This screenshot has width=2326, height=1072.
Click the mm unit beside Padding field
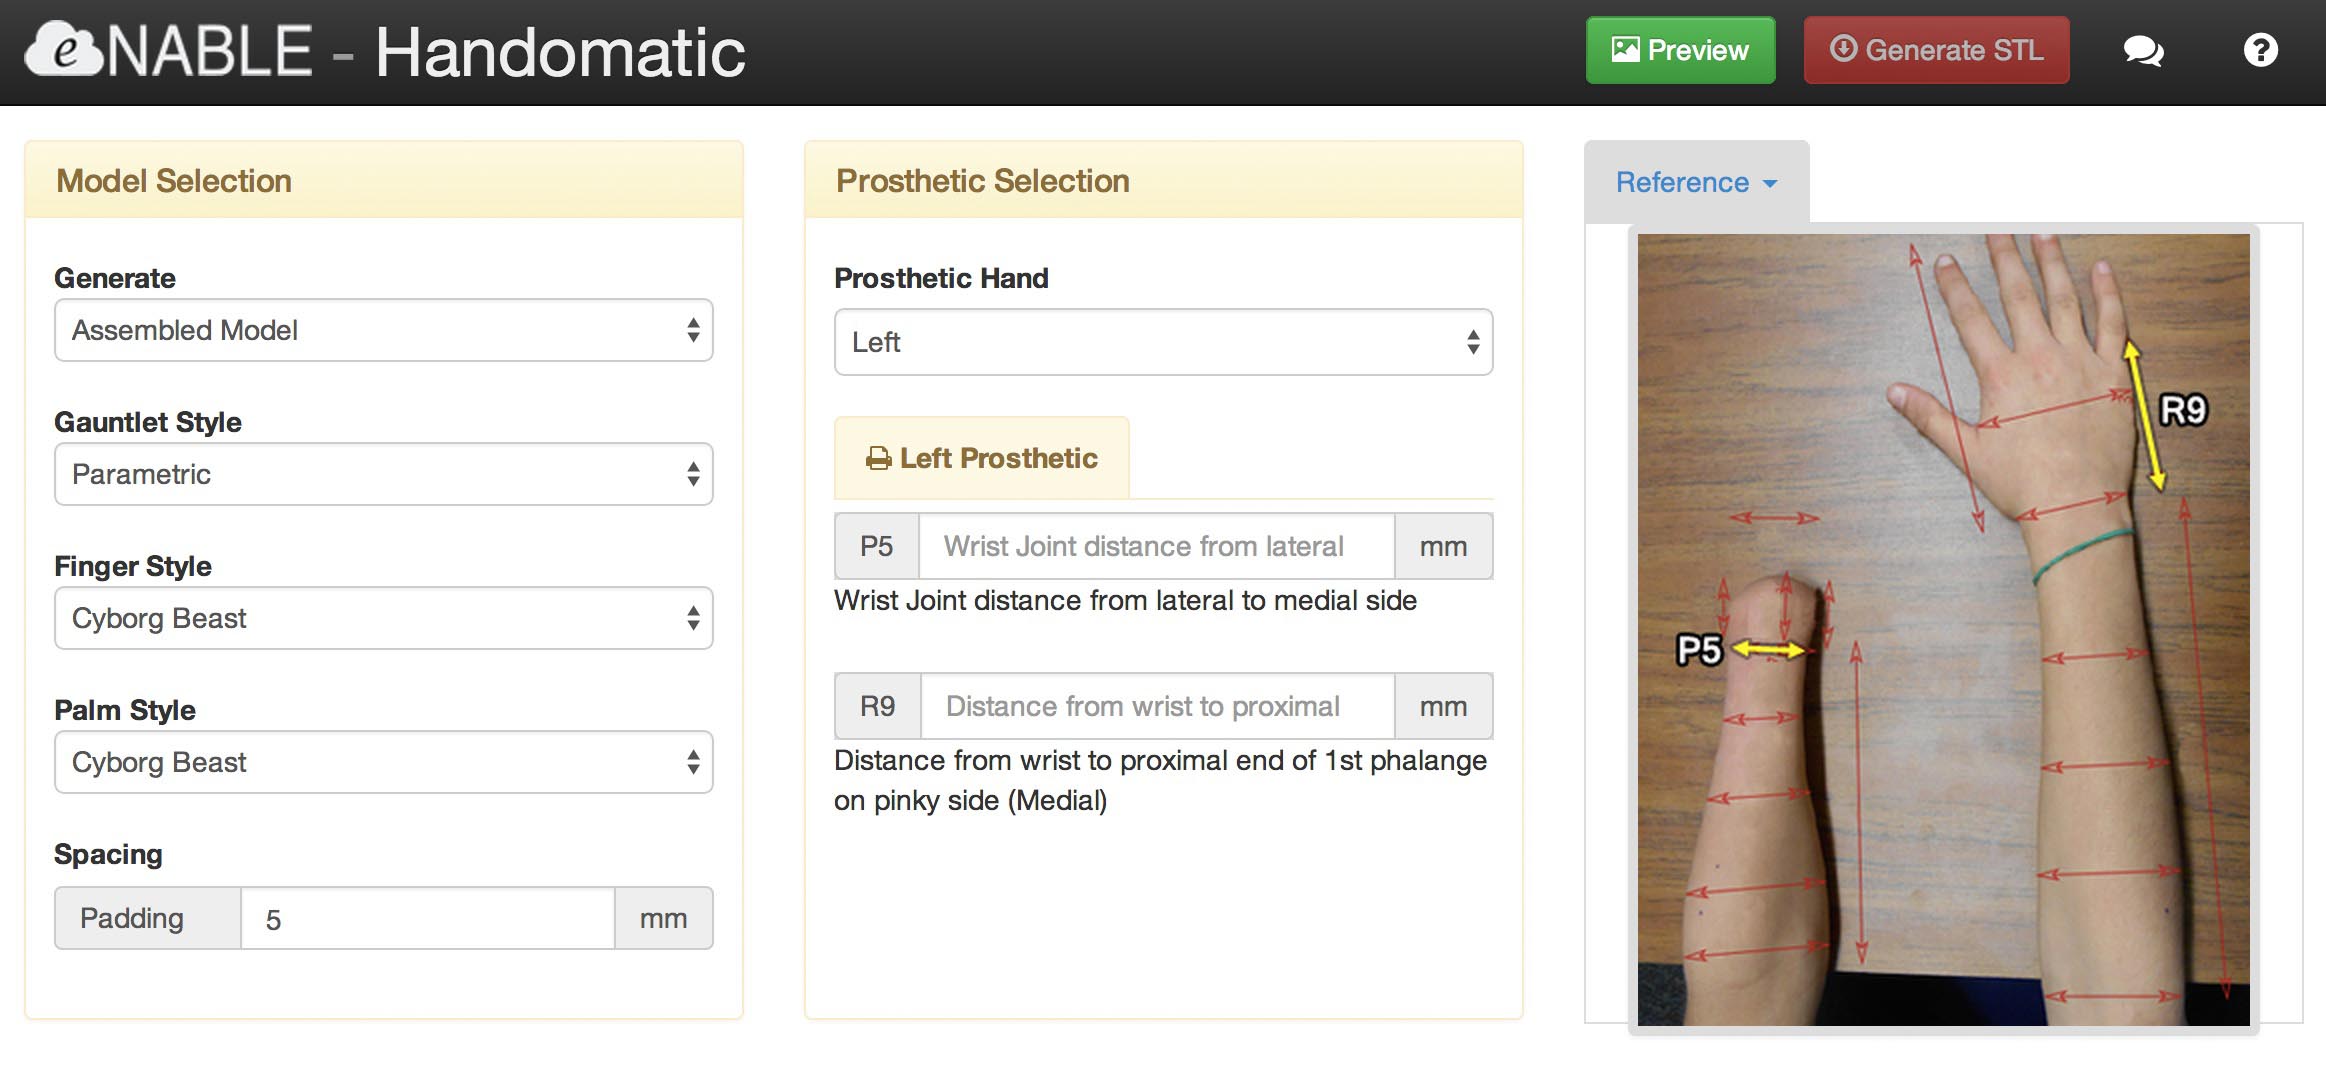664,918
